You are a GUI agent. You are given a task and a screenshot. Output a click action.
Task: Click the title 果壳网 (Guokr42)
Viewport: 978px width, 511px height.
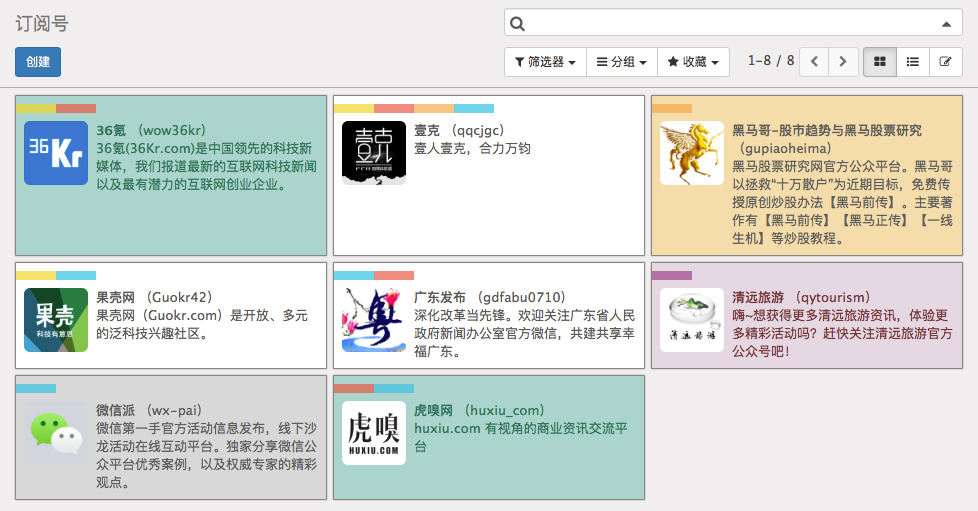point(155,298)
